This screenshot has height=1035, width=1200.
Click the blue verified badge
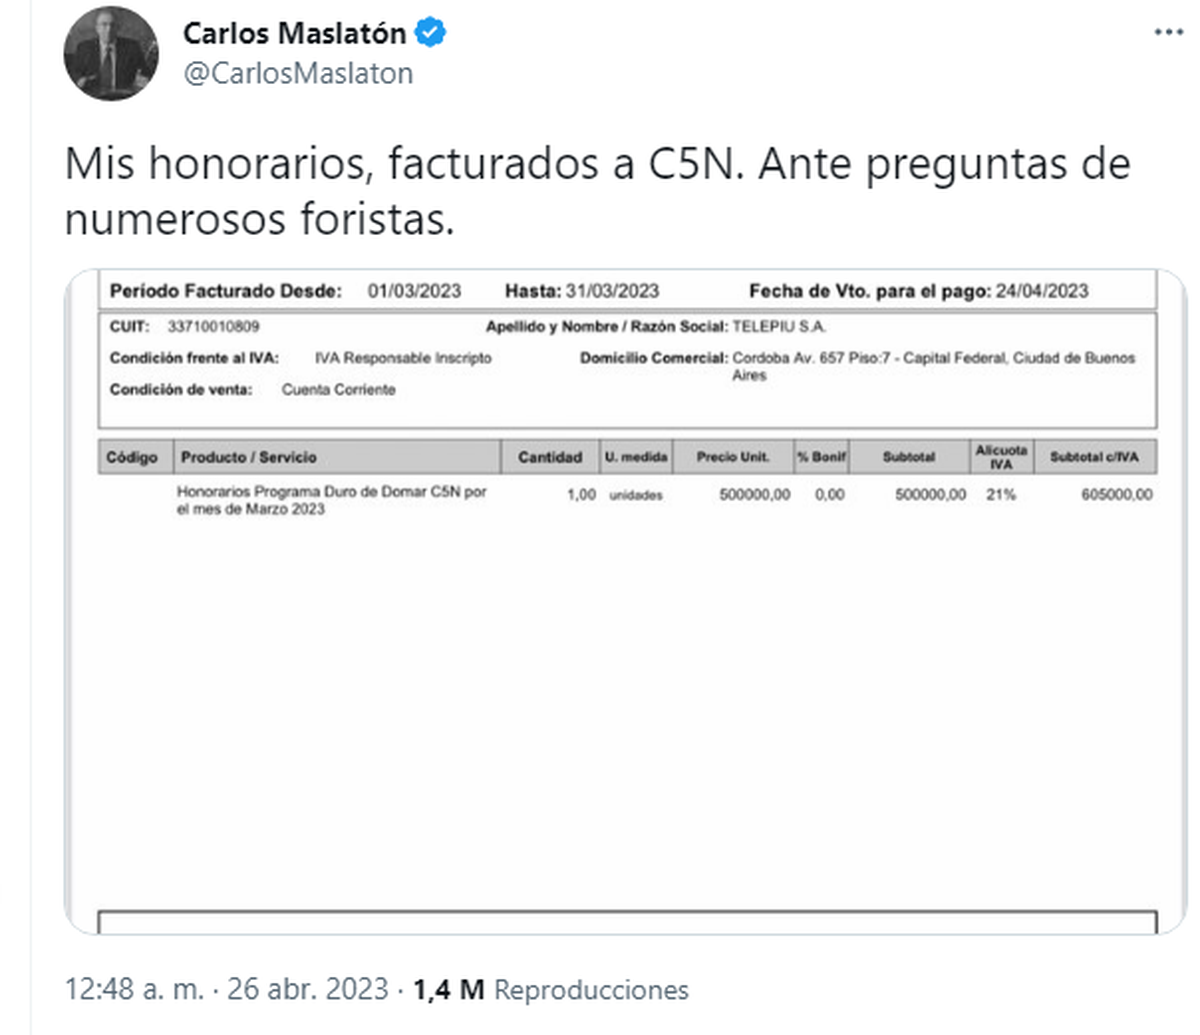click(431, 33)
